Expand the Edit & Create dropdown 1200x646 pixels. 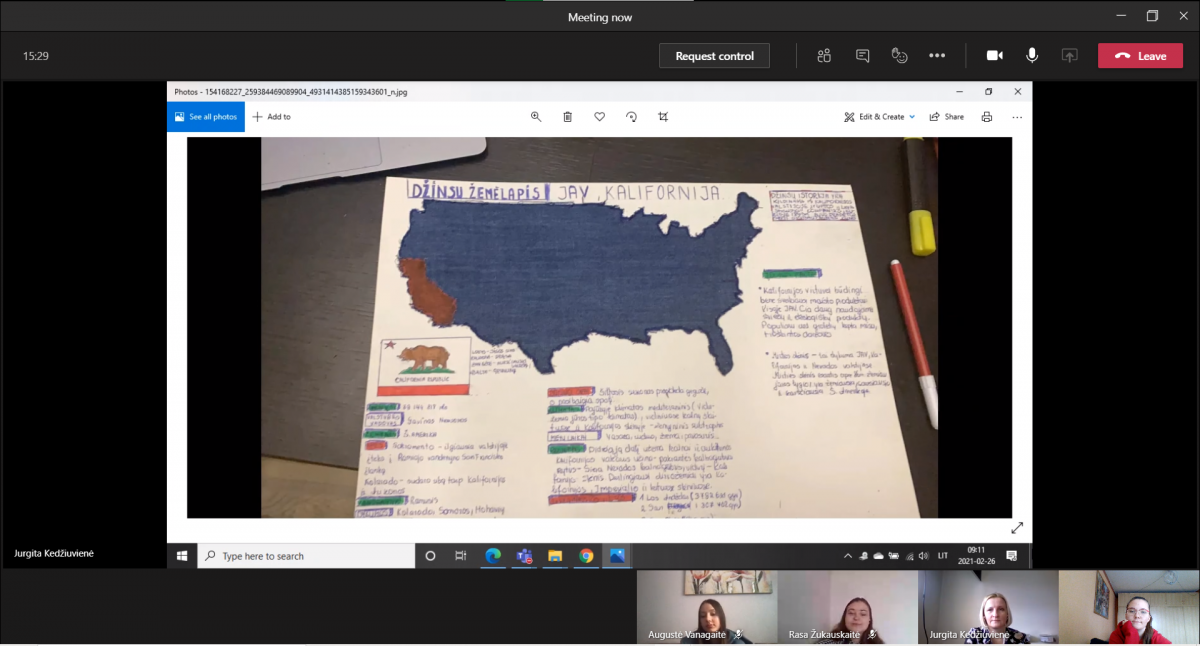tap(880, 117)
